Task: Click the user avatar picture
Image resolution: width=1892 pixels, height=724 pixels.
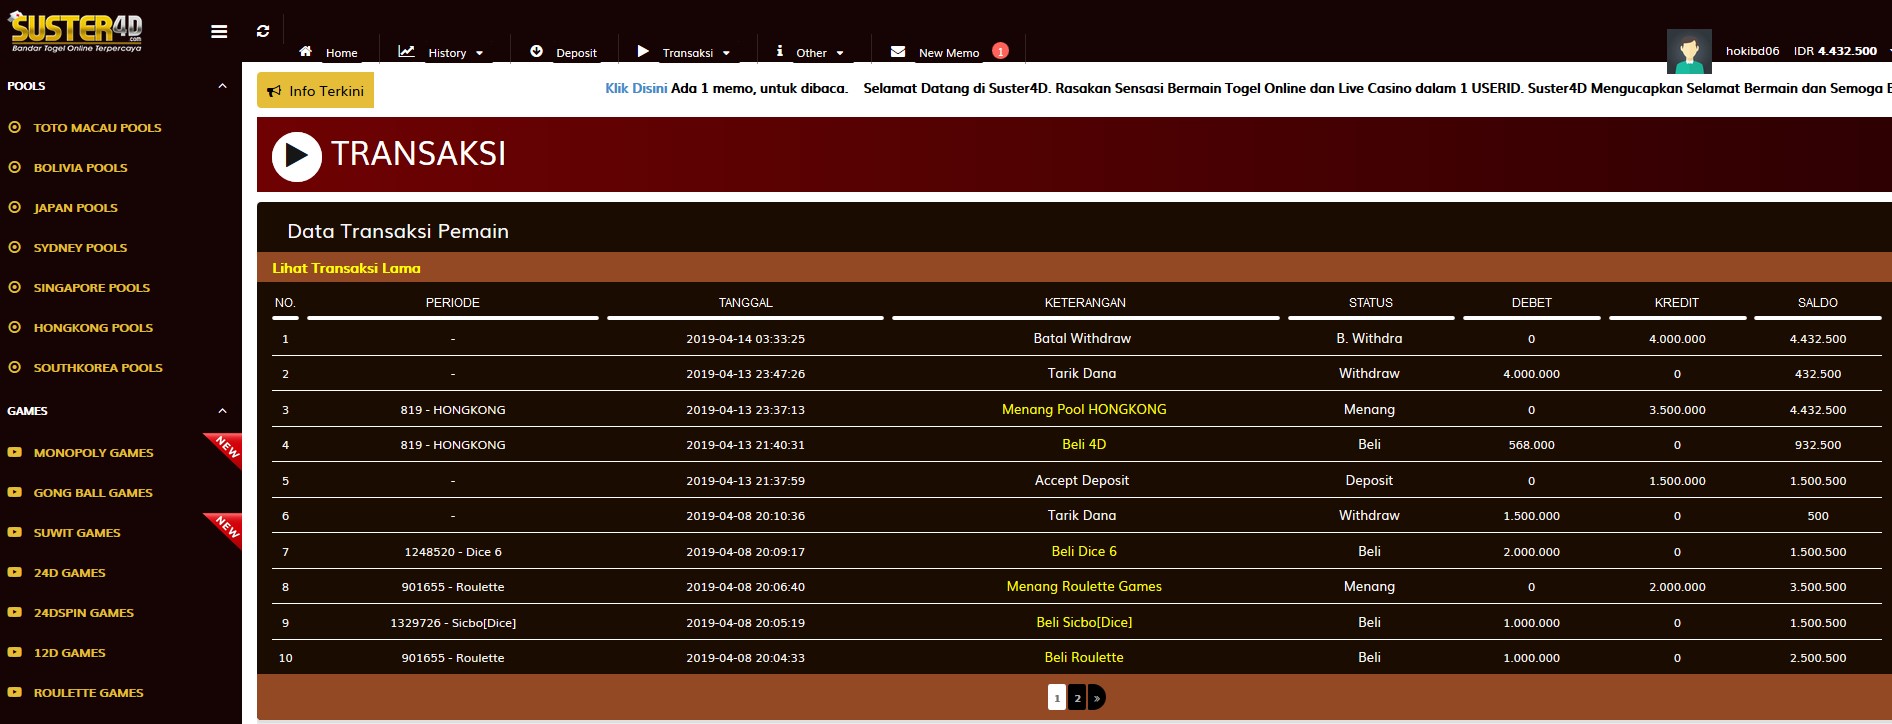Action: tap(1688, 51)
